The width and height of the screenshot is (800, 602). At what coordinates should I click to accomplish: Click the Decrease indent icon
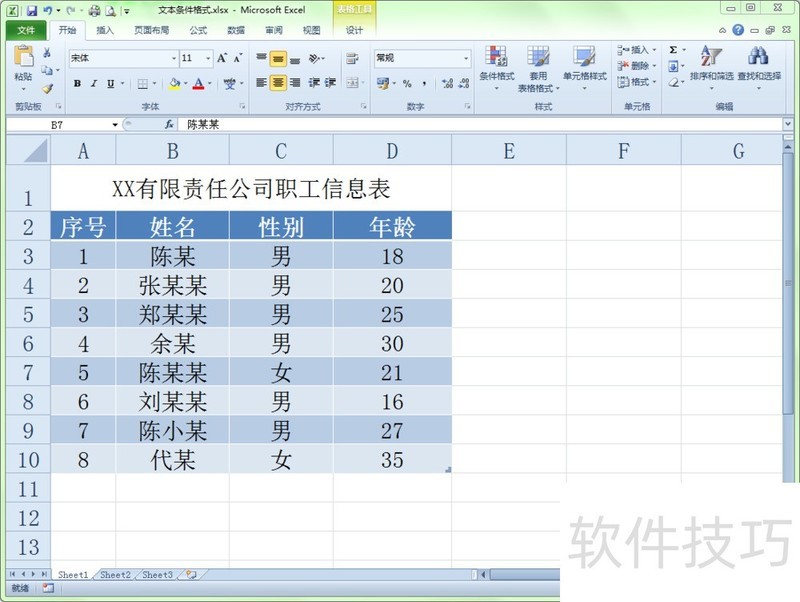[x=314, y=83]
